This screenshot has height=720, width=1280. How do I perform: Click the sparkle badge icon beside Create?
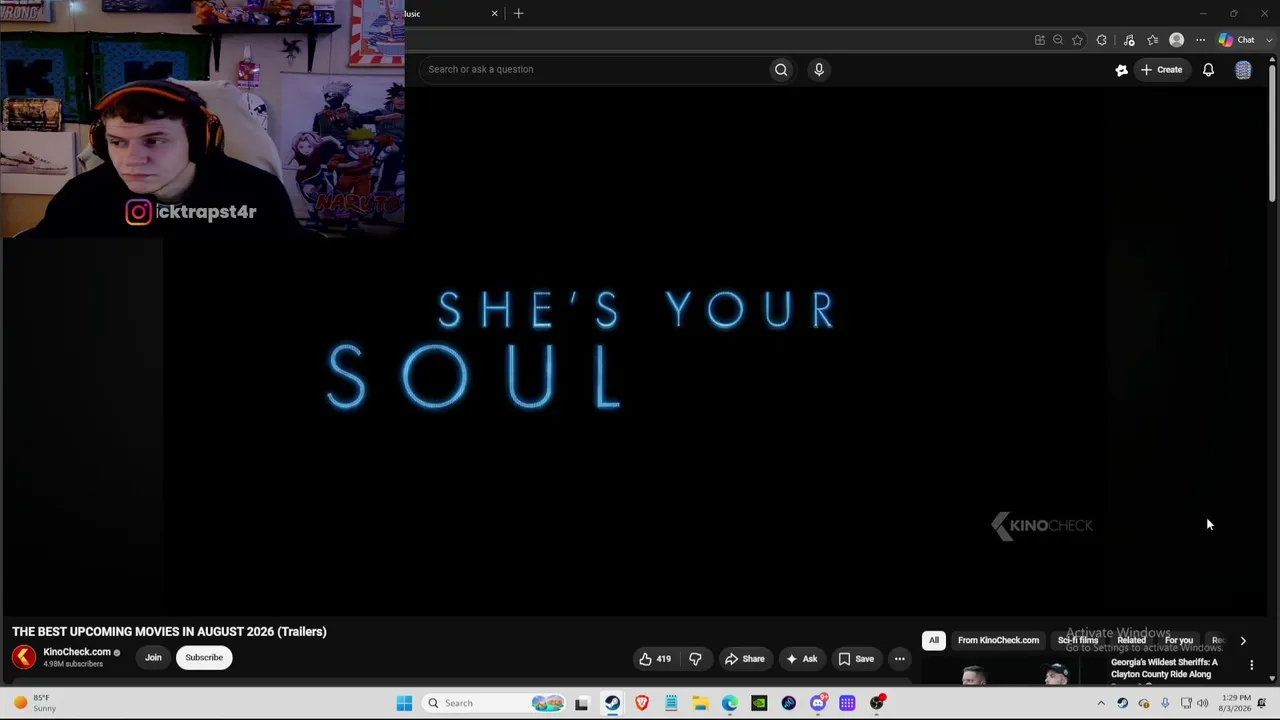click(x=1122, y=70)
